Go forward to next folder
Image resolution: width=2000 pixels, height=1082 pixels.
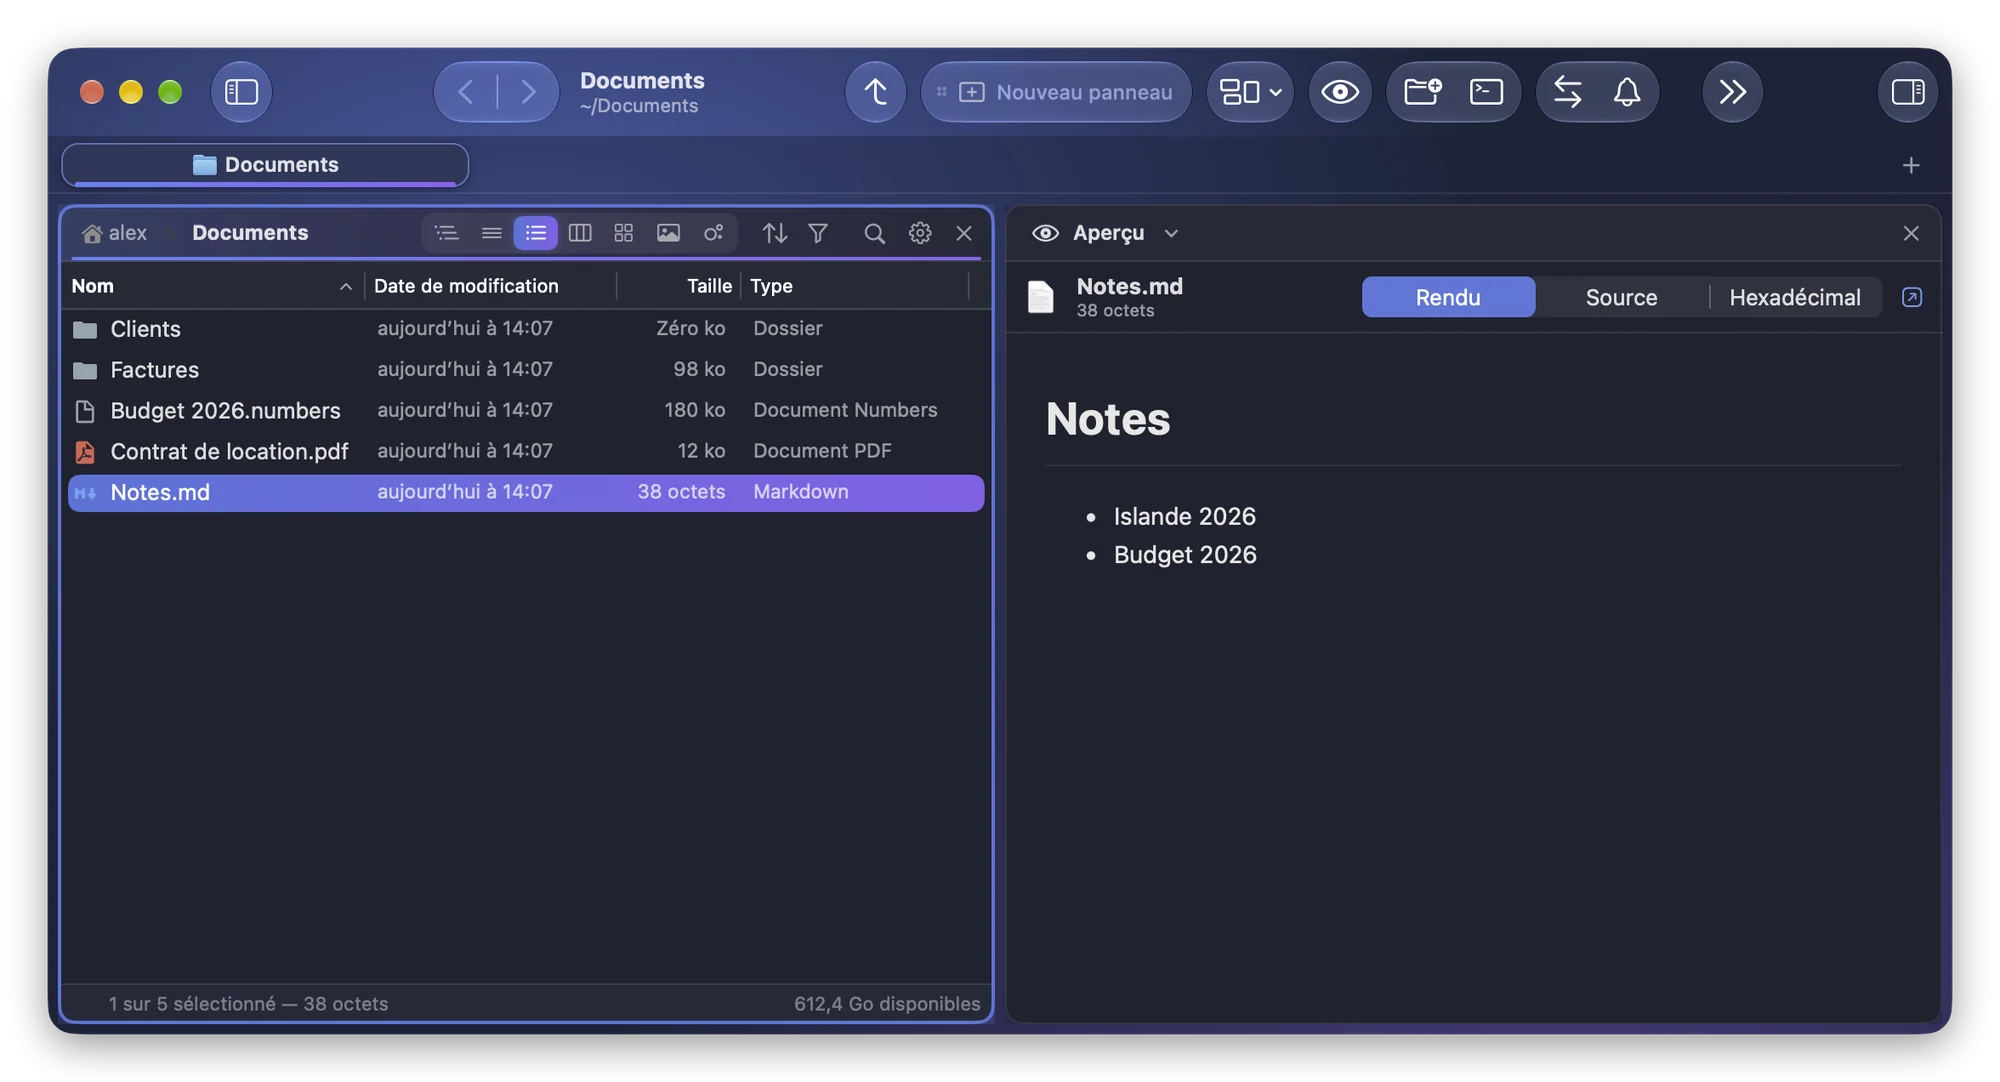528,92
